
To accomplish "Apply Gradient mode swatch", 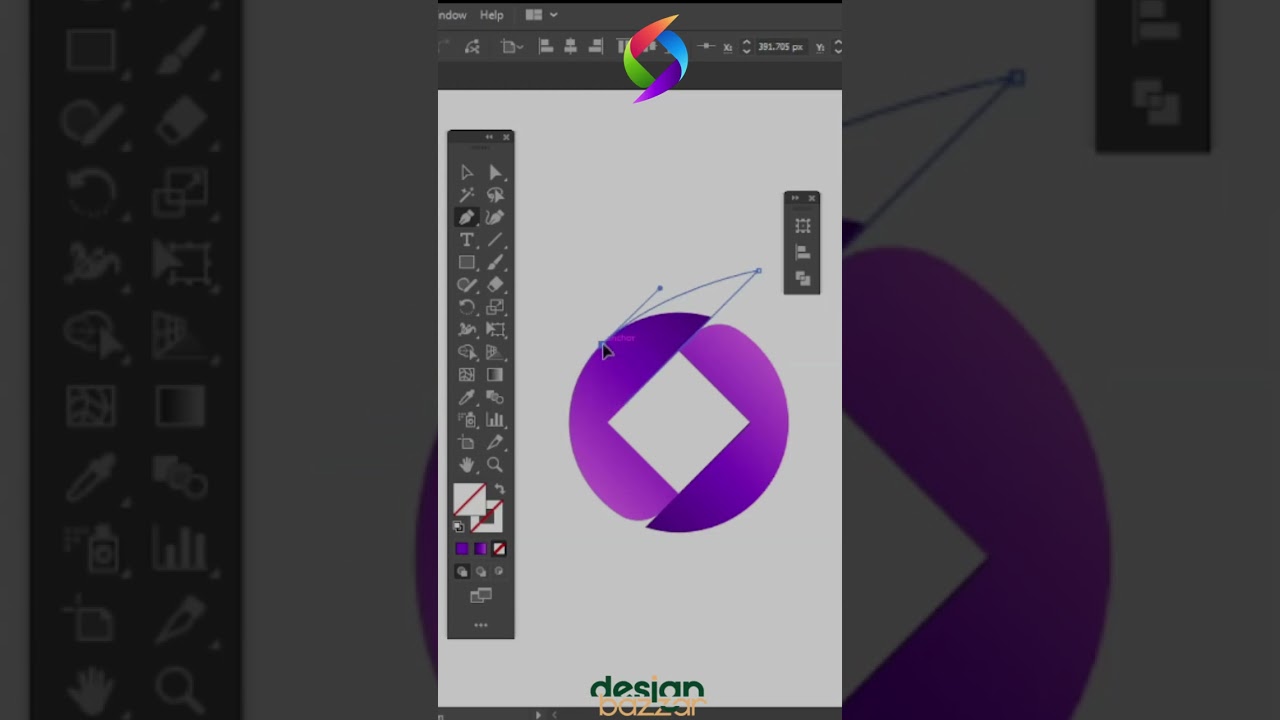I will coord(481,549).
